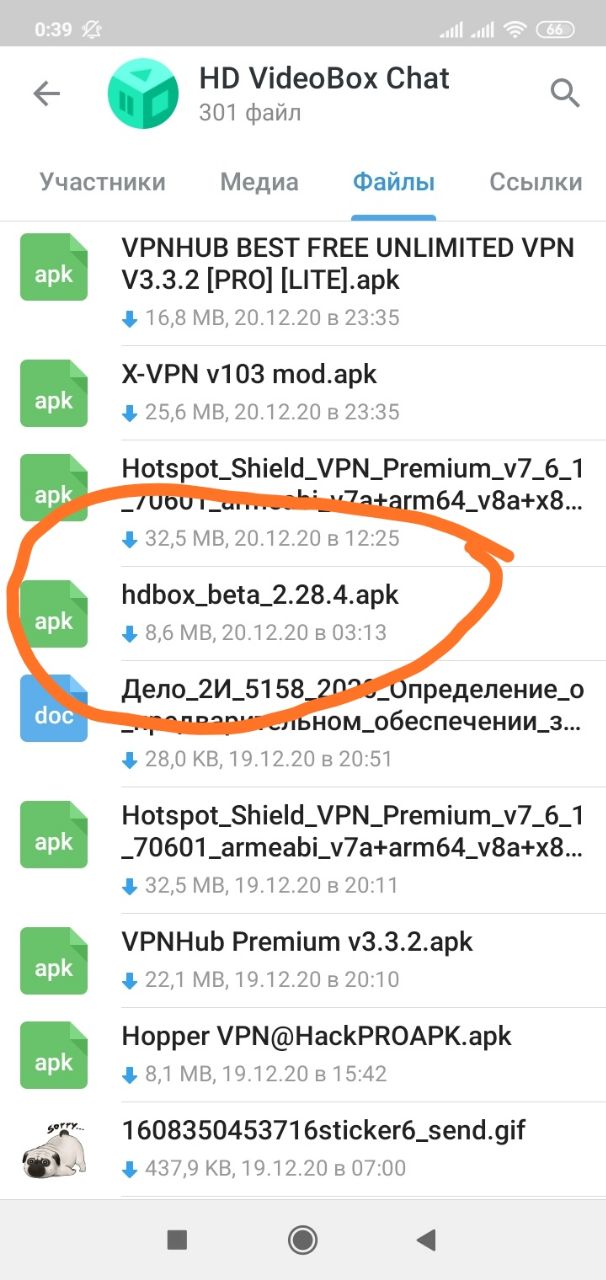Tap Android home circle button
The width and height of the screenshot is (606, 1280).
(x=302, y=1240)
